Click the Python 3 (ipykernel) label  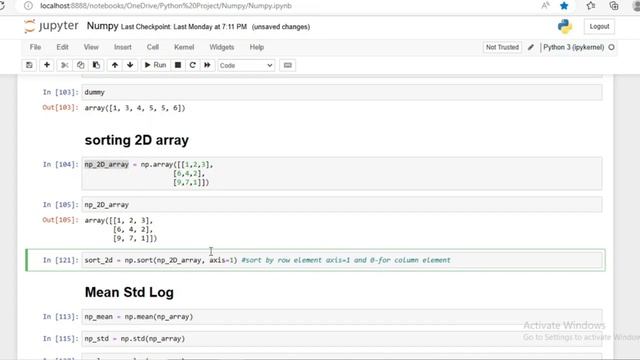573,47
